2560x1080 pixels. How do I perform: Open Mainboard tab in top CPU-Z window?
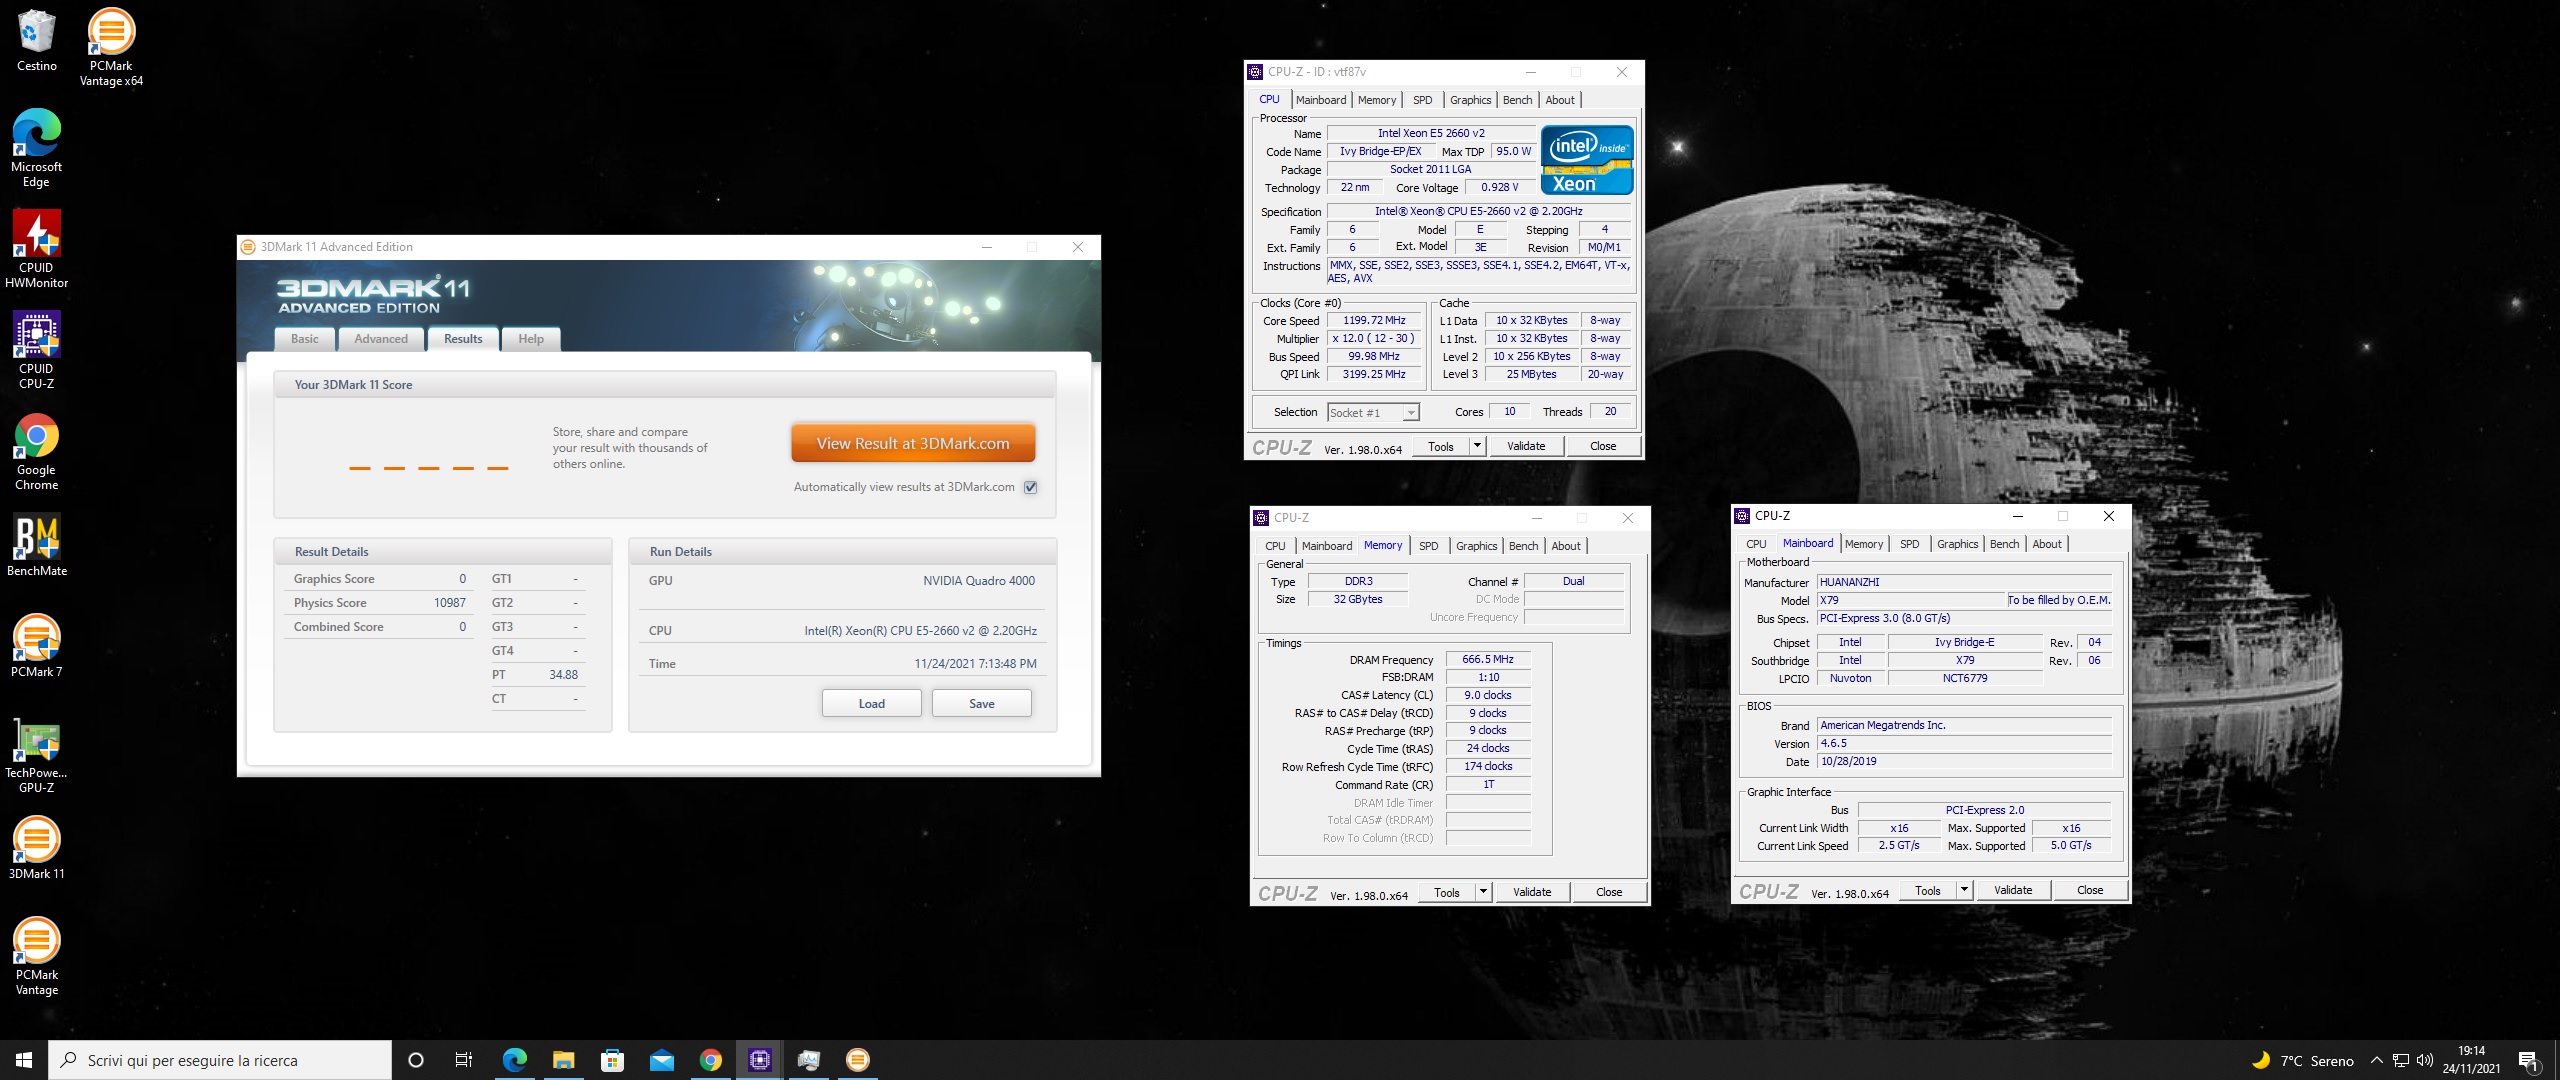(1321, 100)
